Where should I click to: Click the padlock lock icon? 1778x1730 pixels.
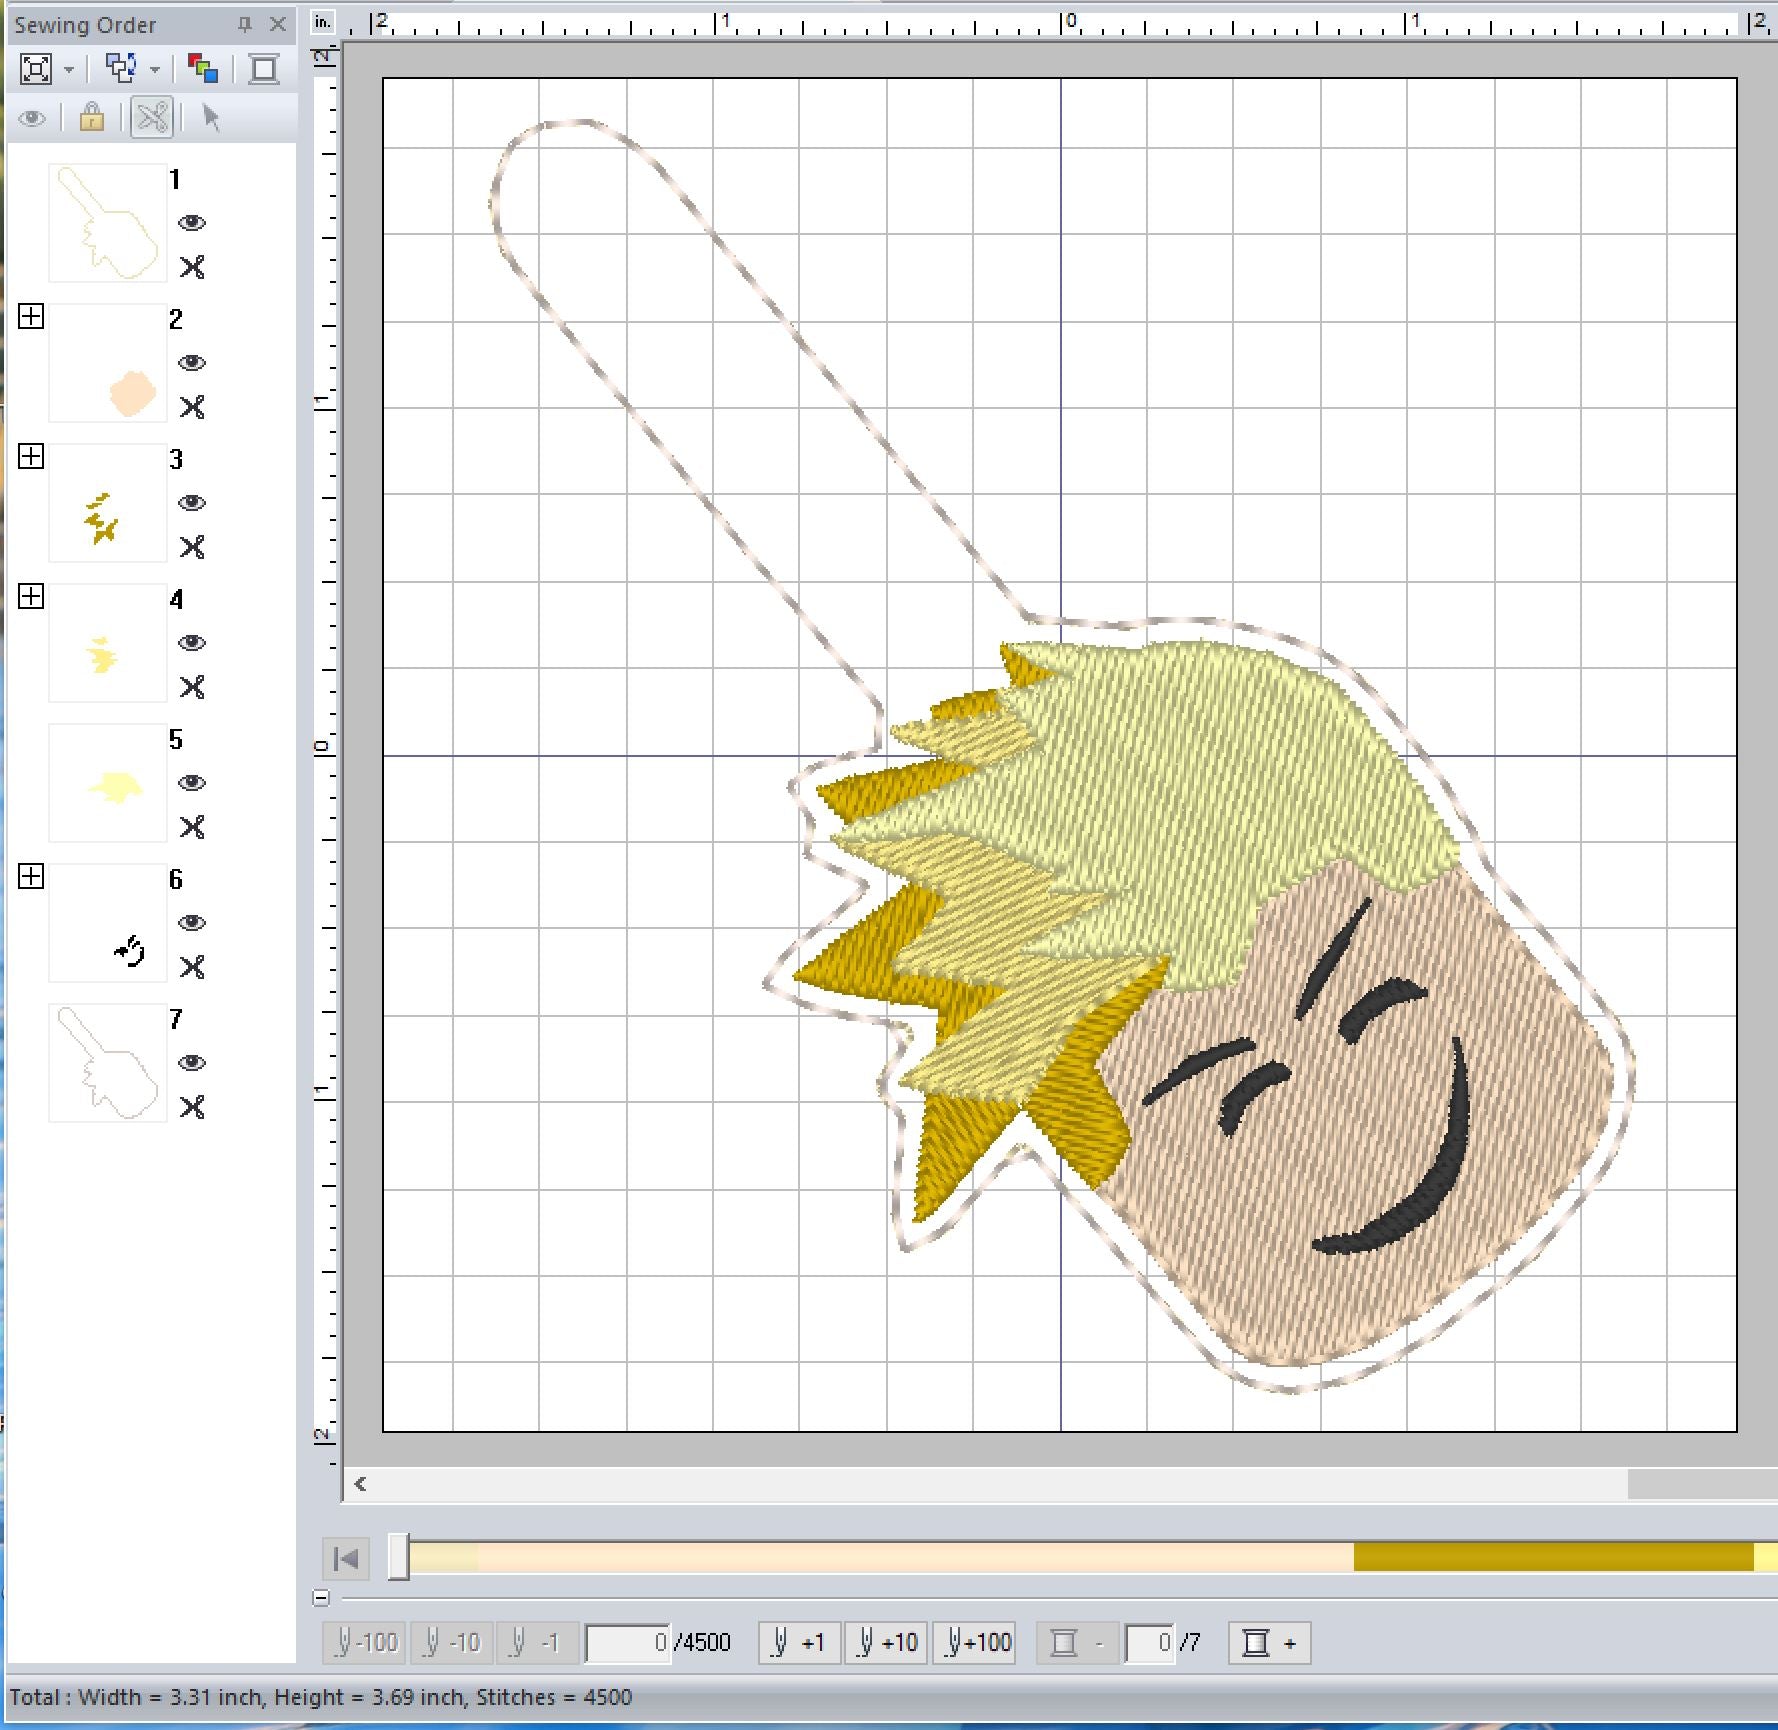point(92,117)
